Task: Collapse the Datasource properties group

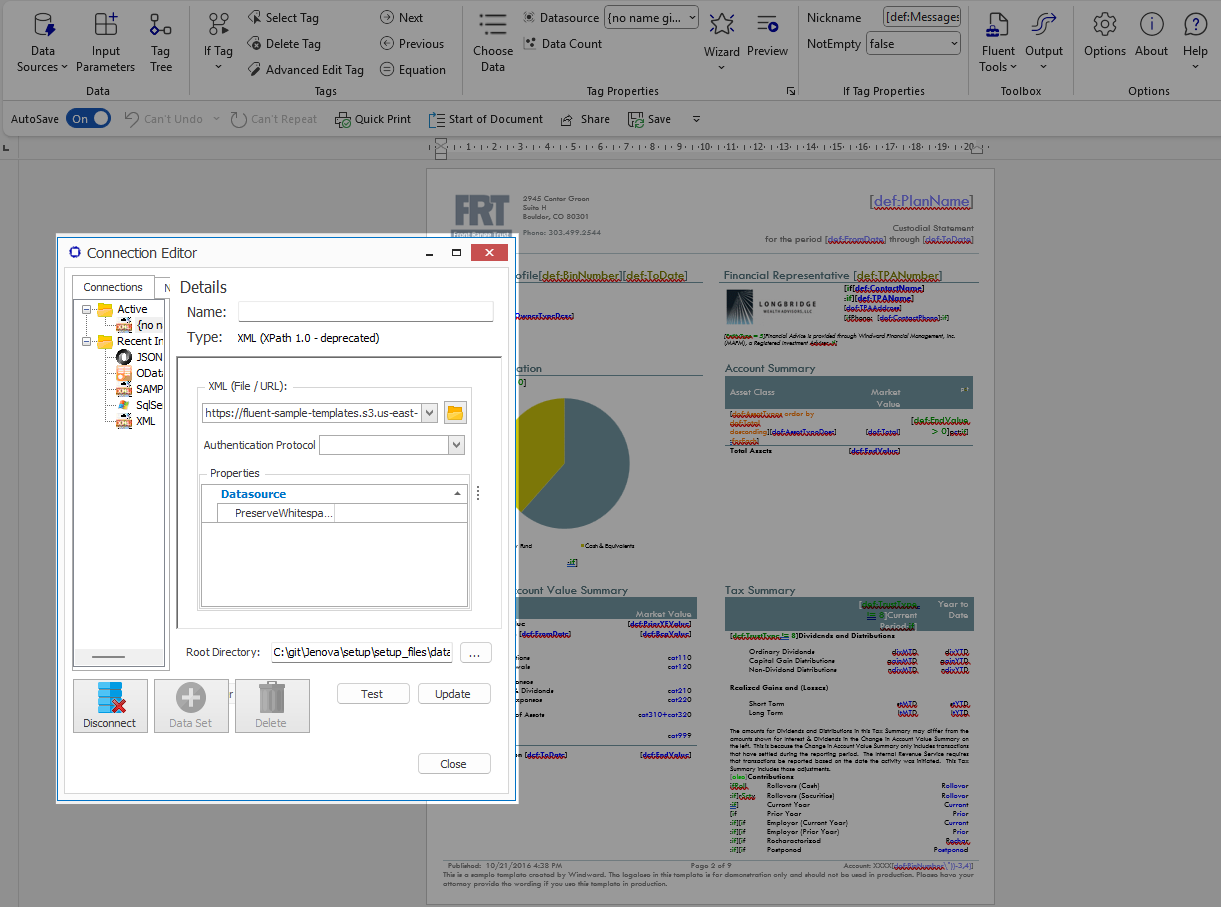Action: pyautogui.click(x=458, y=494)
